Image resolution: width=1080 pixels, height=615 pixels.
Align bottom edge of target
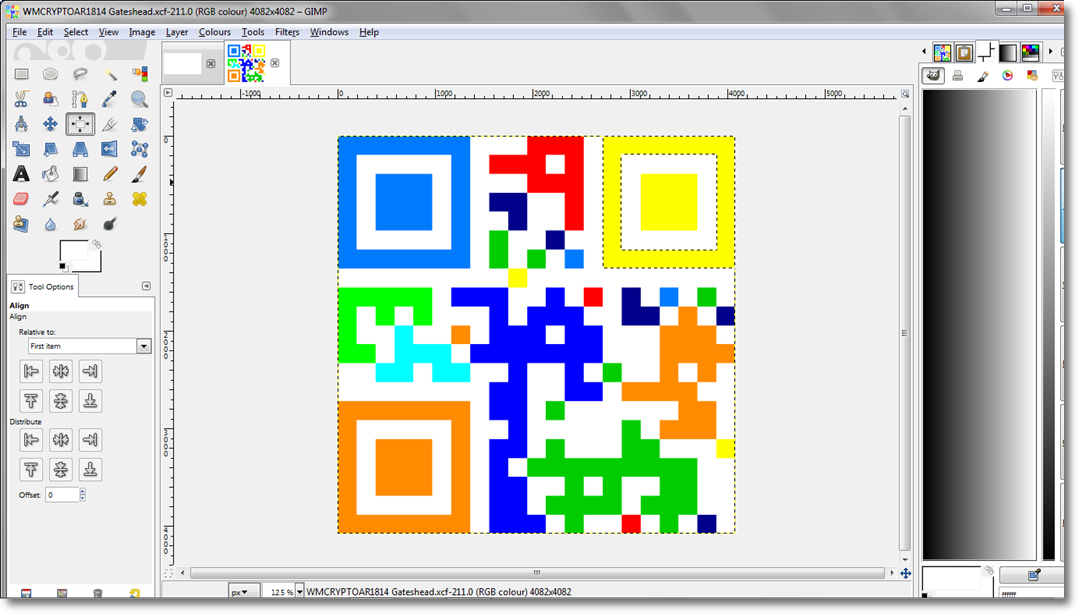pos(90,401)
